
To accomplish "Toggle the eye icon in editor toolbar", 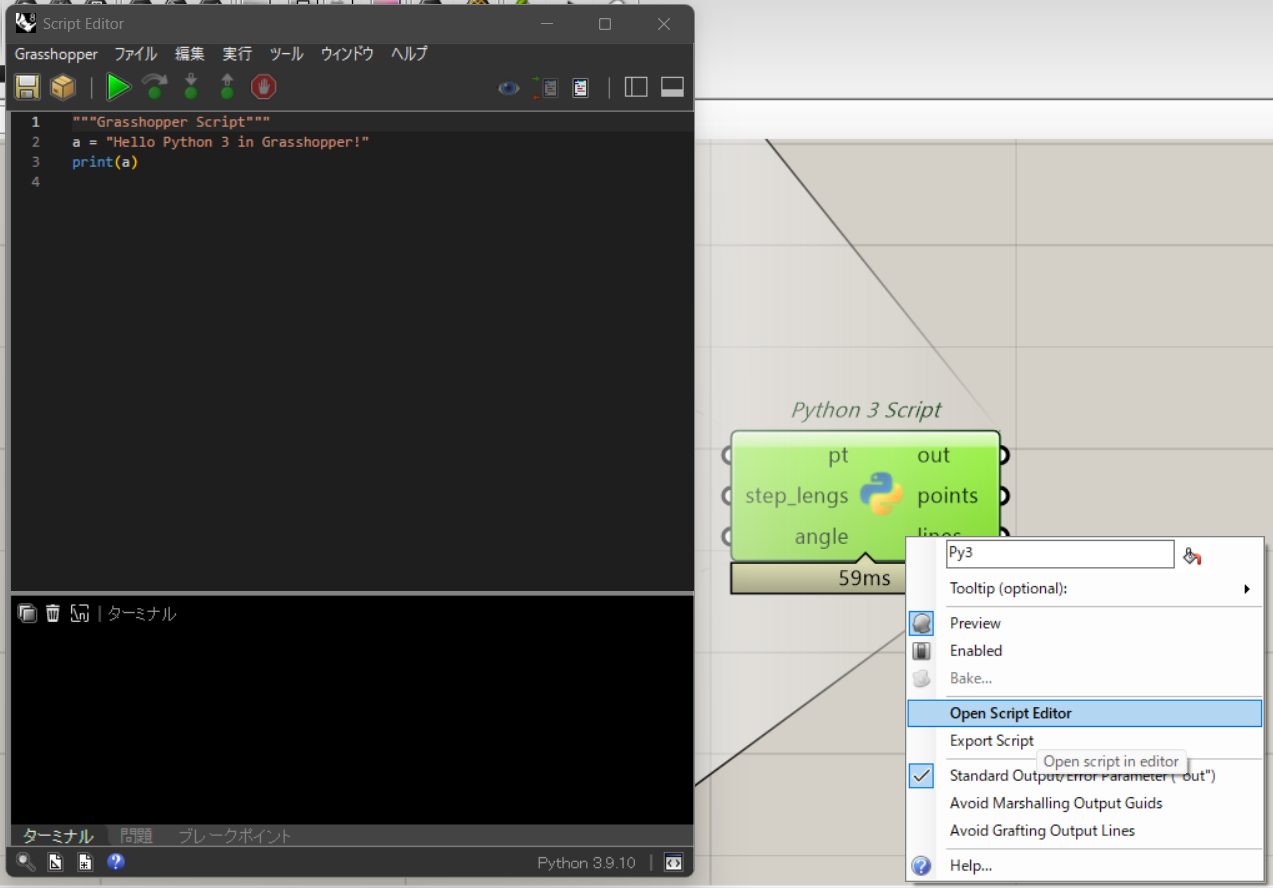I will [x=509, y=88].
